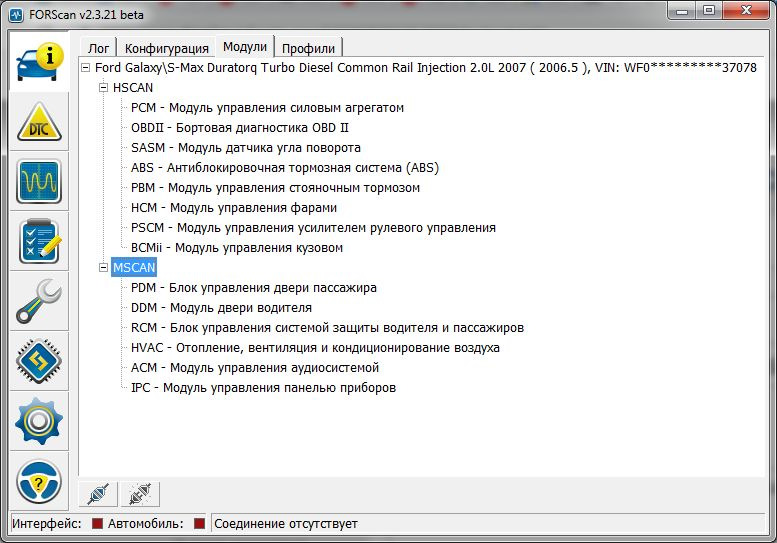Switch to the Конфигурация tab
777x543 pixels.
point(166,48)
